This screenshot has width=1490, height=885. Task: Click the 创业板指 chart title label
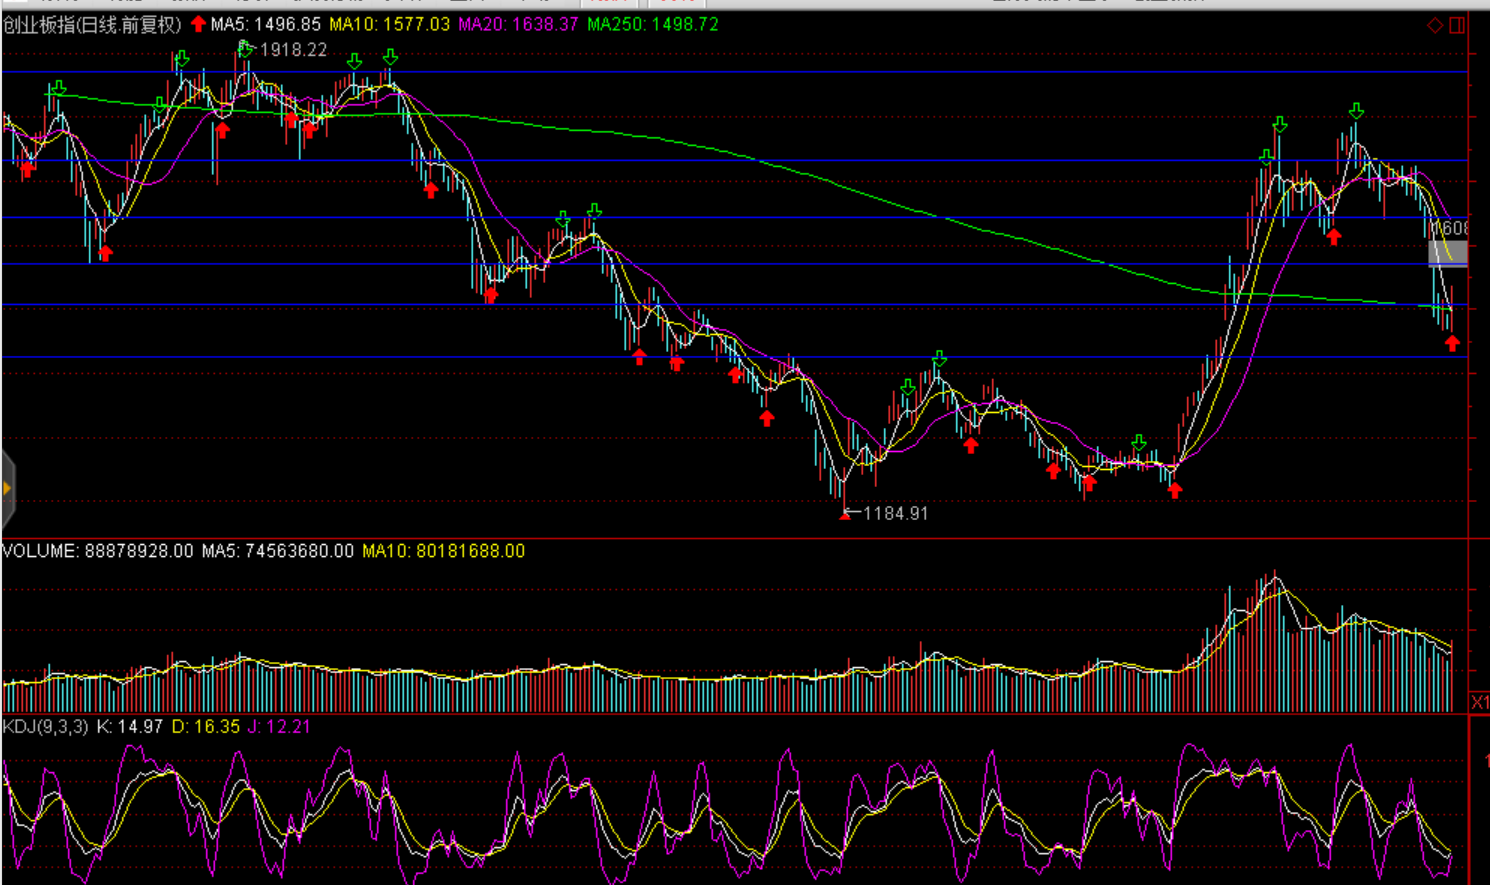pyautogui.click(x=92, y=25)
